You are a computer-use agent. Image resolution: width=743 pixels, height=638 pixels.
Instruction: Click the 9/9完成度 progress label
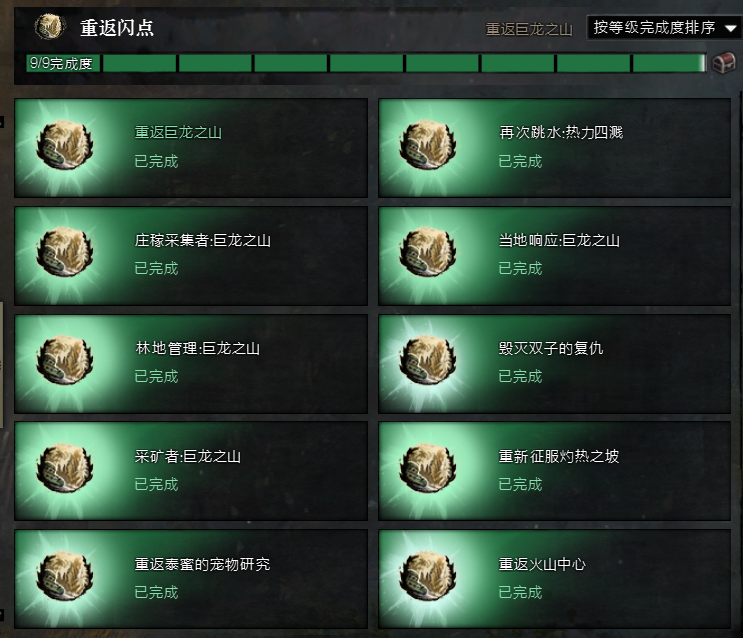pos(61,63)
